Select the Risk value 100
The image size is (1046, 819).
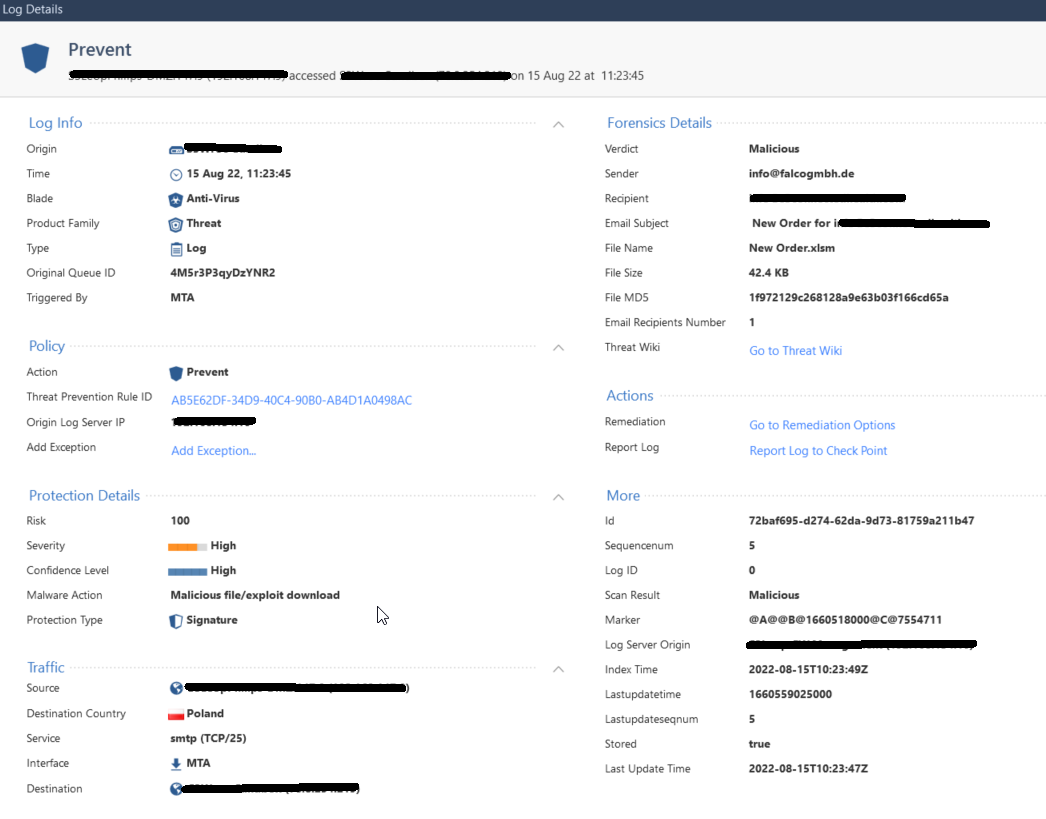180,520
